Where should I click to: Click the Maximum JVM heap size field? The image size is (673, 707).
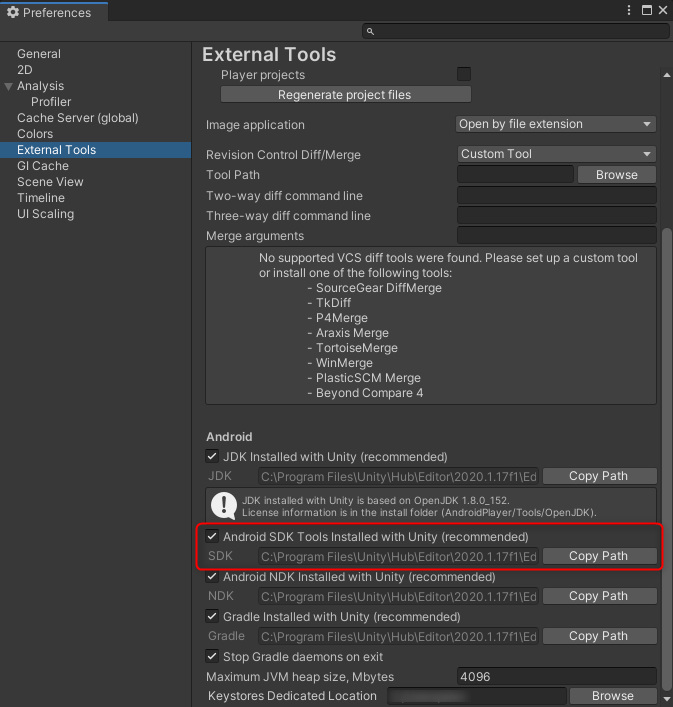coord(556,677)
